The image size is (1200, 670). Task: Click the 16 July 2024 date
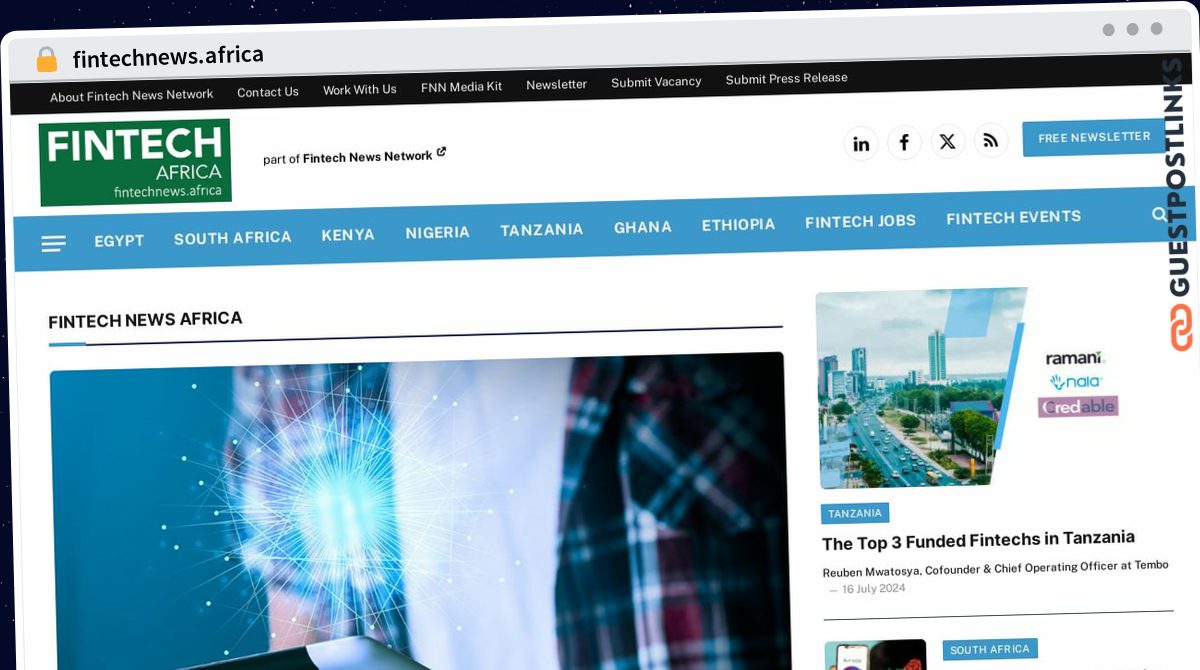point(873,588)
